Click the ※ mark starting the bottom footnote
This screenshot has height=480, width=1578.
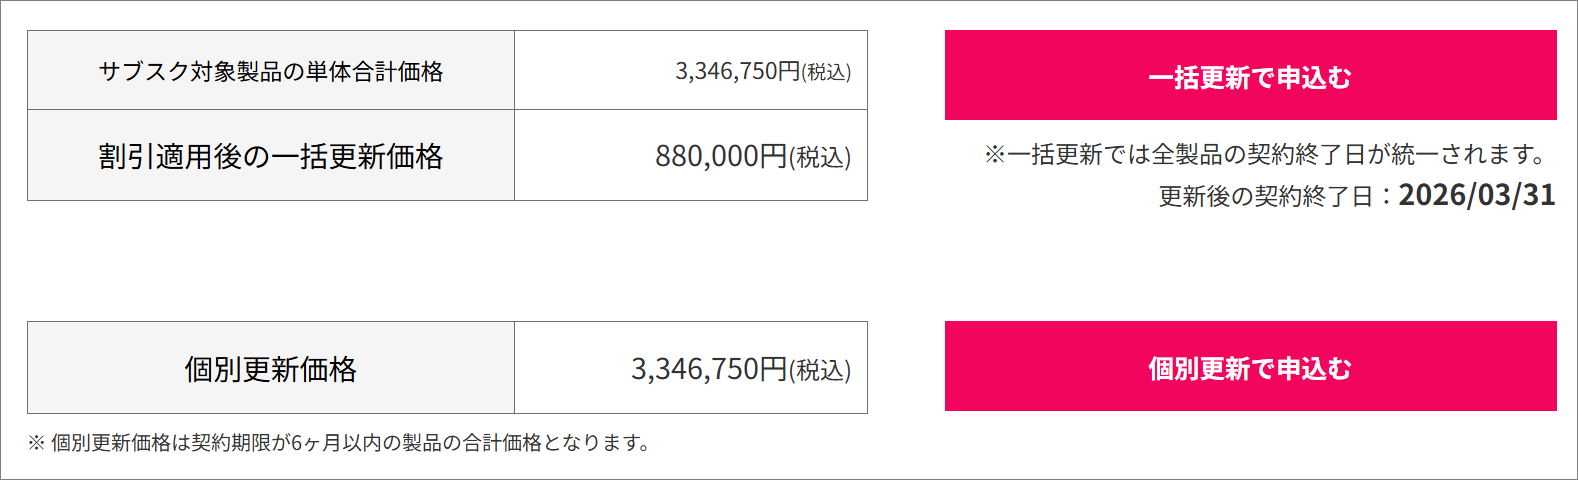point(36,443)
